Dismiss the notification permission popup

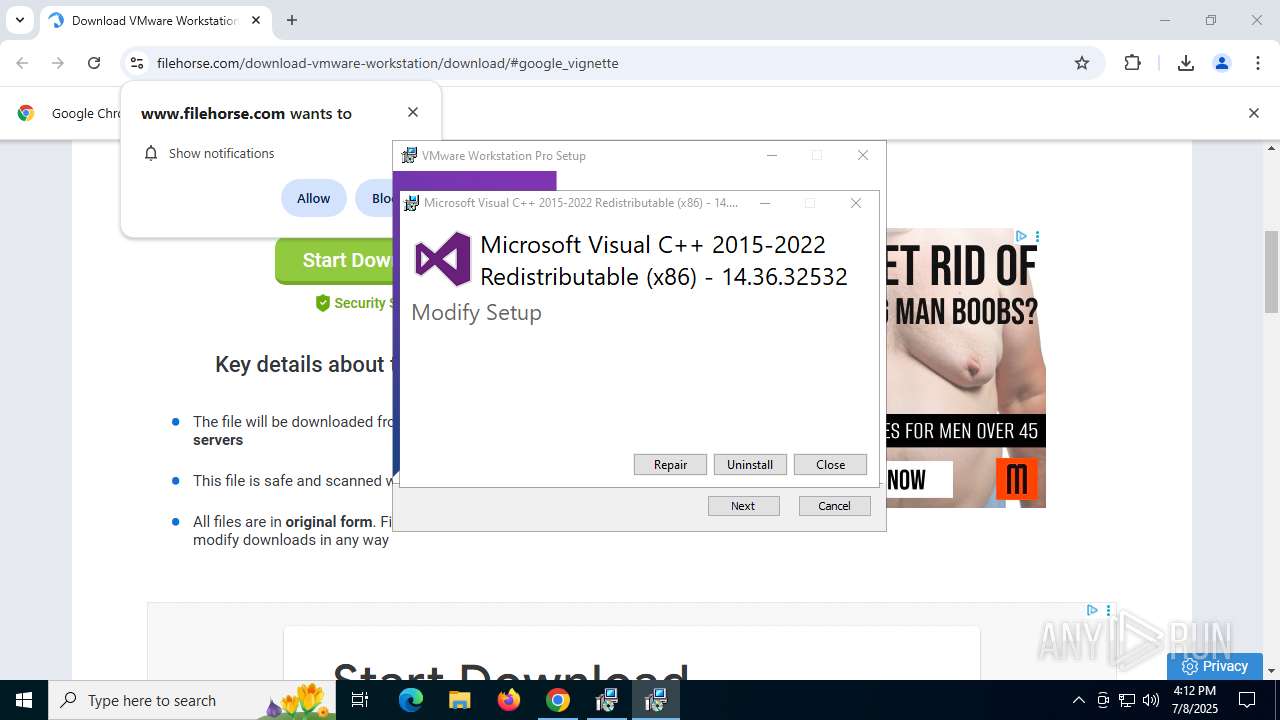(x=412, y=112)
